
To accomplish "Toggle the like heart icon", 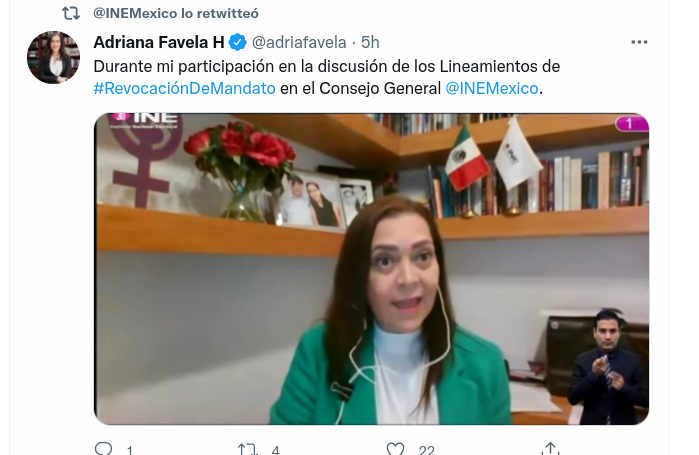I will 395,448.
